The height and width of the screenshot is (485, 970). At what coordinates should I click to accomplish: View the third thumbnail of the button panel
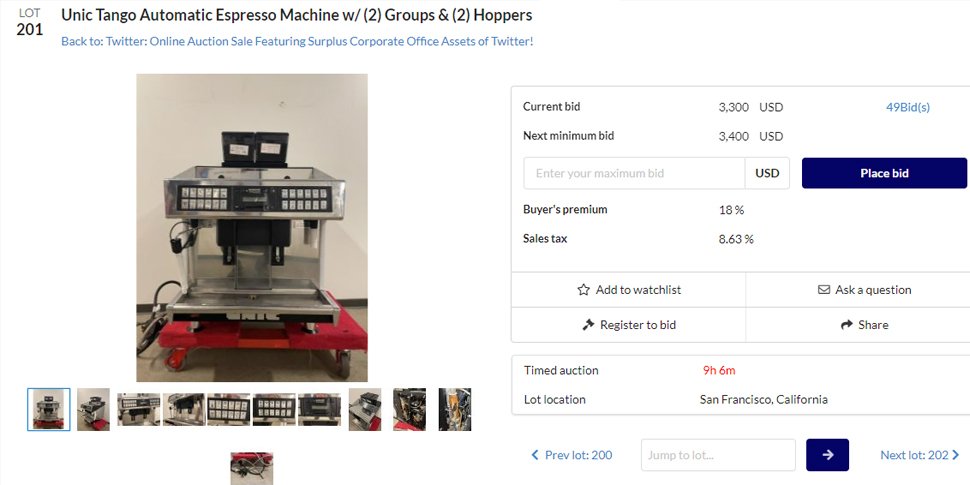pos(139,410)
